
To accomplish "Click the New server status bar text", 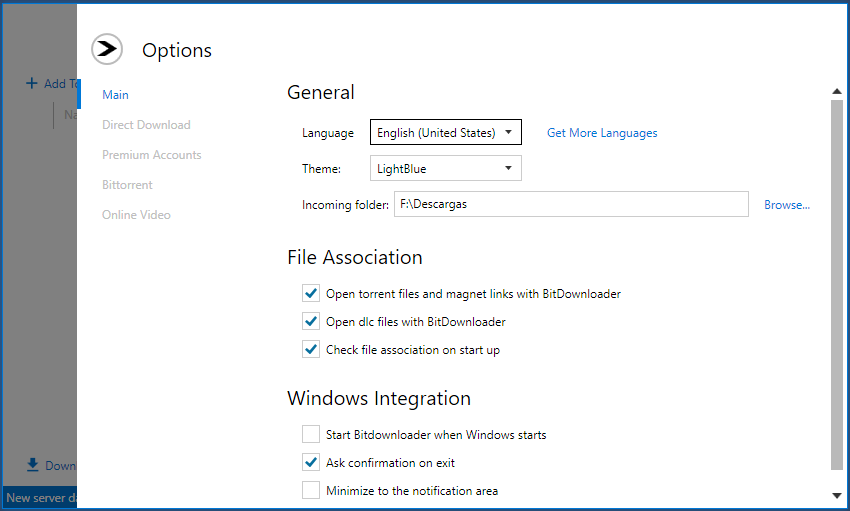I will pos(41,497).
